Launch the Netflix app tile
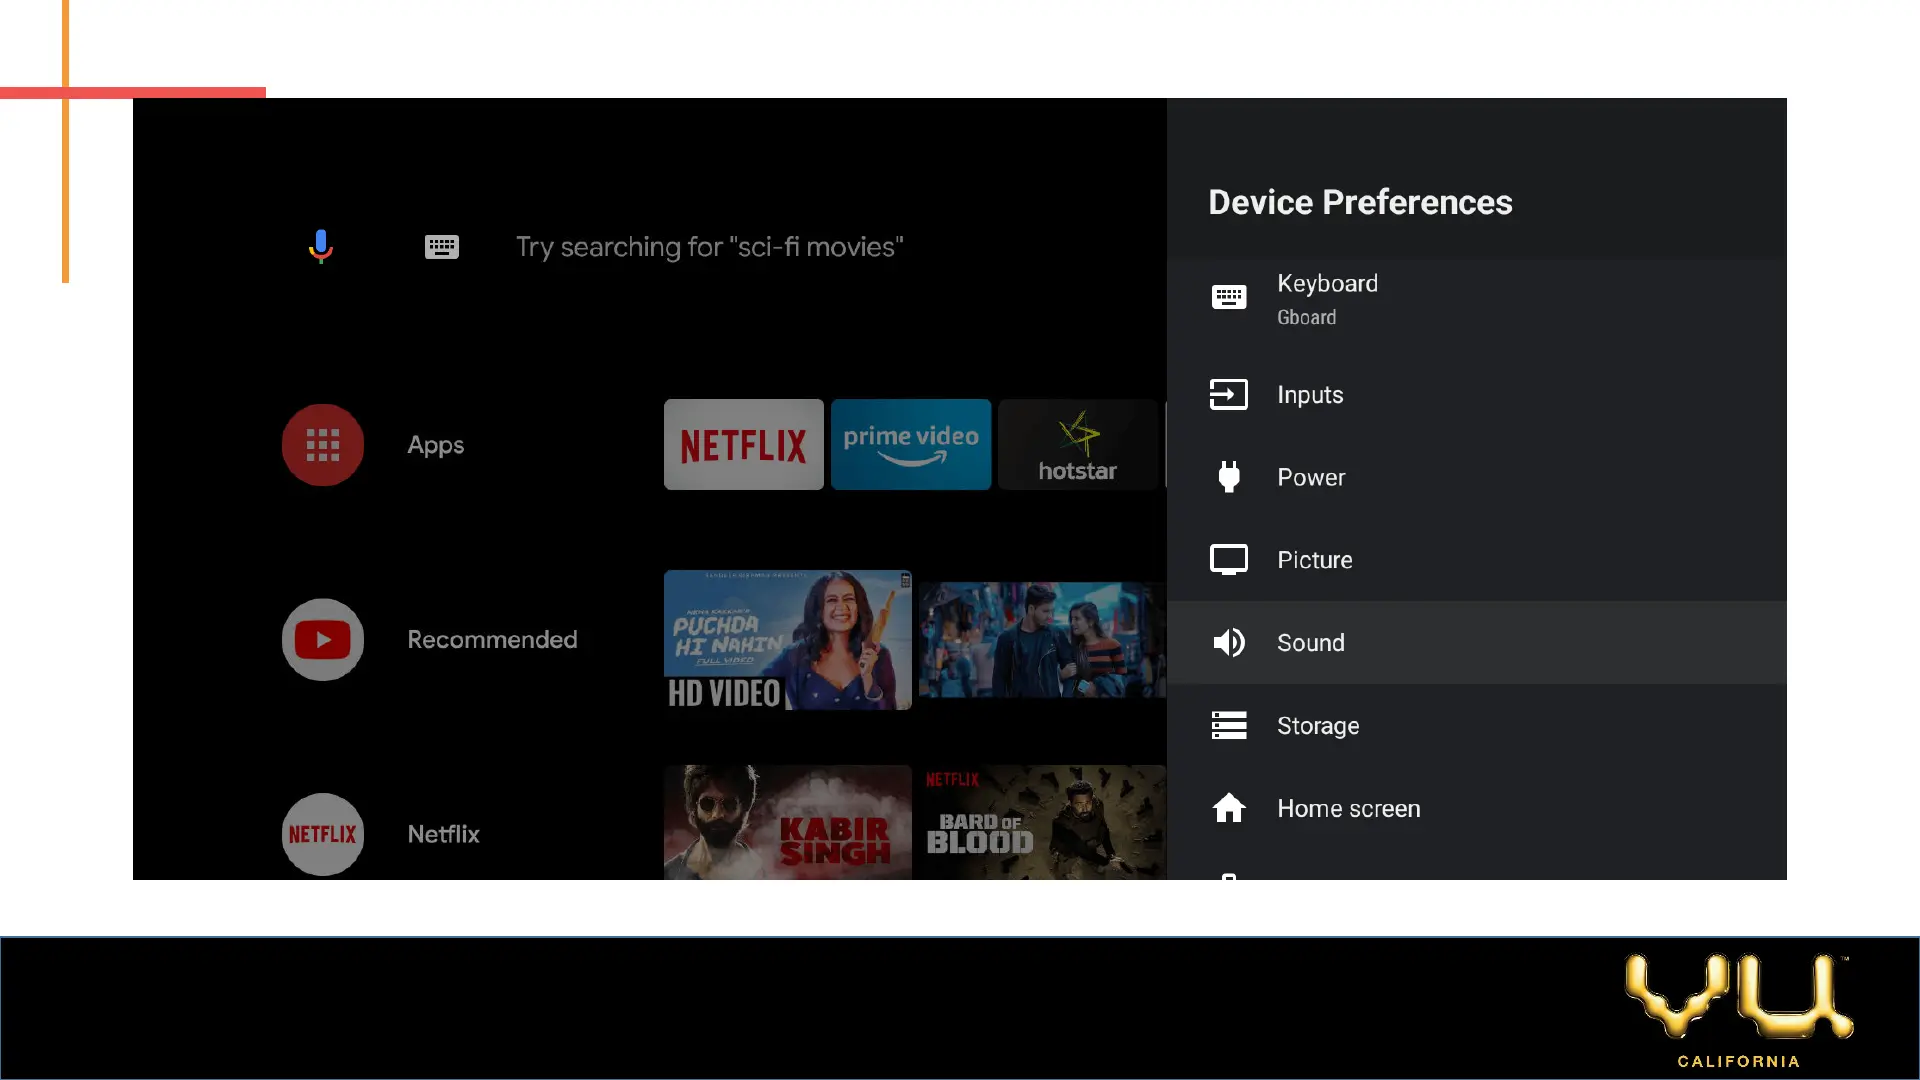The width and height of the screenshot is (1920, 1080). [x=743, y=445]
